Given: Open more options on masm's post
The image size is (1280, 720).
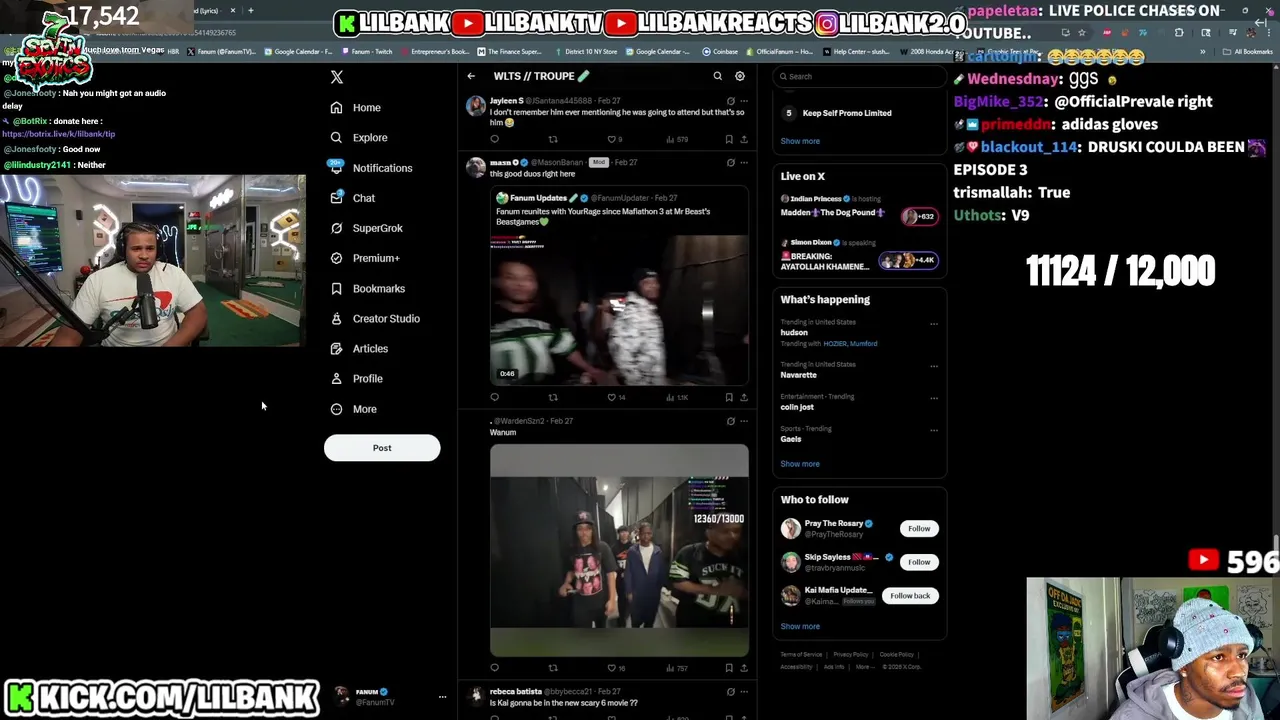Looking at the screenshot, I should [743, 162].
